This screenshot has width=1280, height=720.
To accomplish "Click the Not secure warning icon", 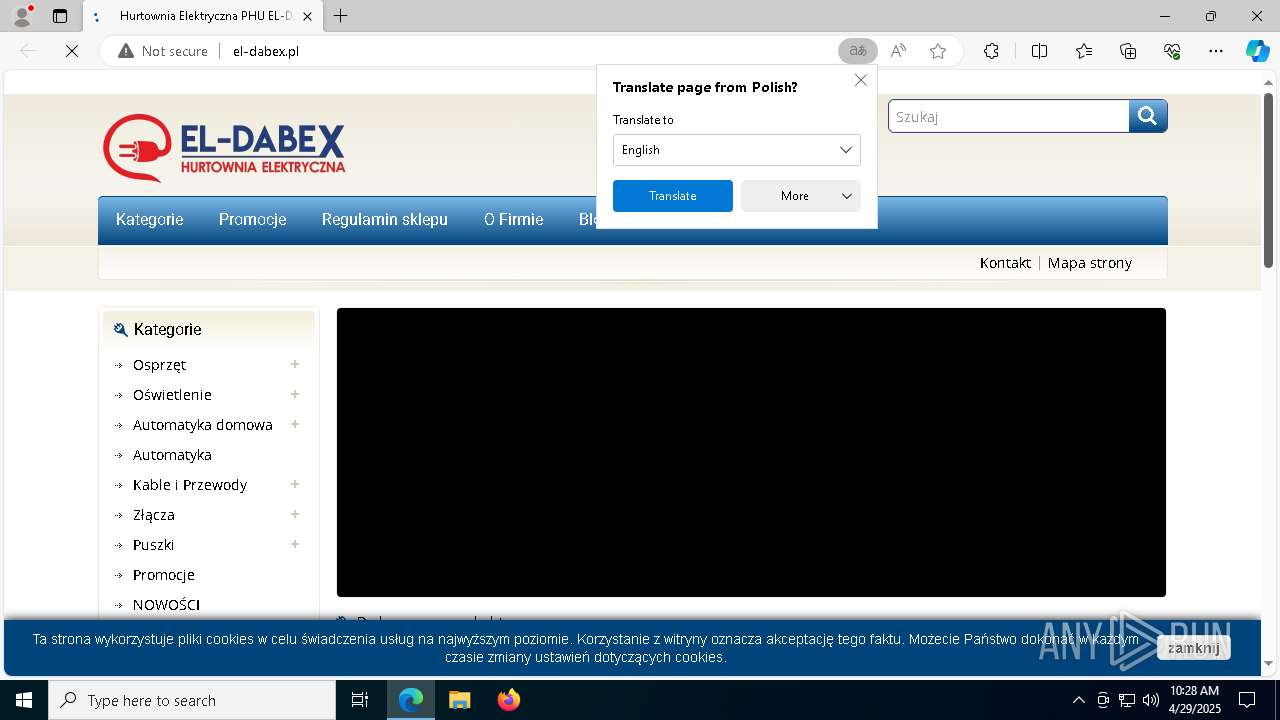I will [x=126, y=51].
